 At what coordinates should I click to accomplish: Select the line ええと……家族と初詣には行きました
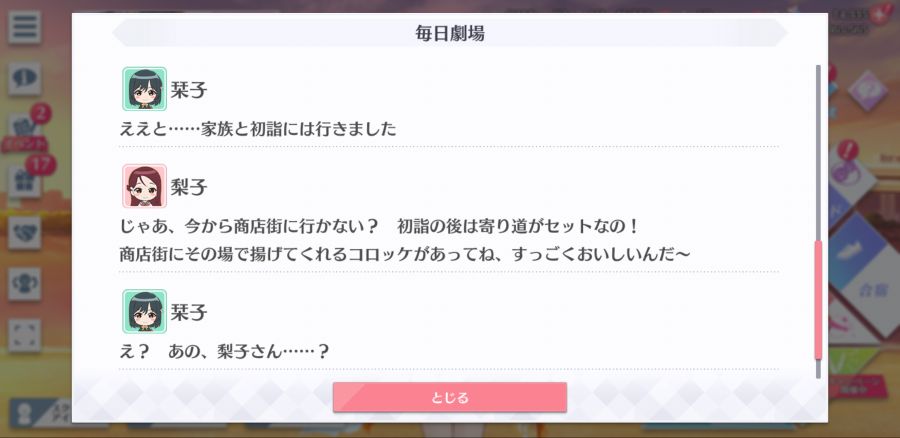(x=258, y=129)
